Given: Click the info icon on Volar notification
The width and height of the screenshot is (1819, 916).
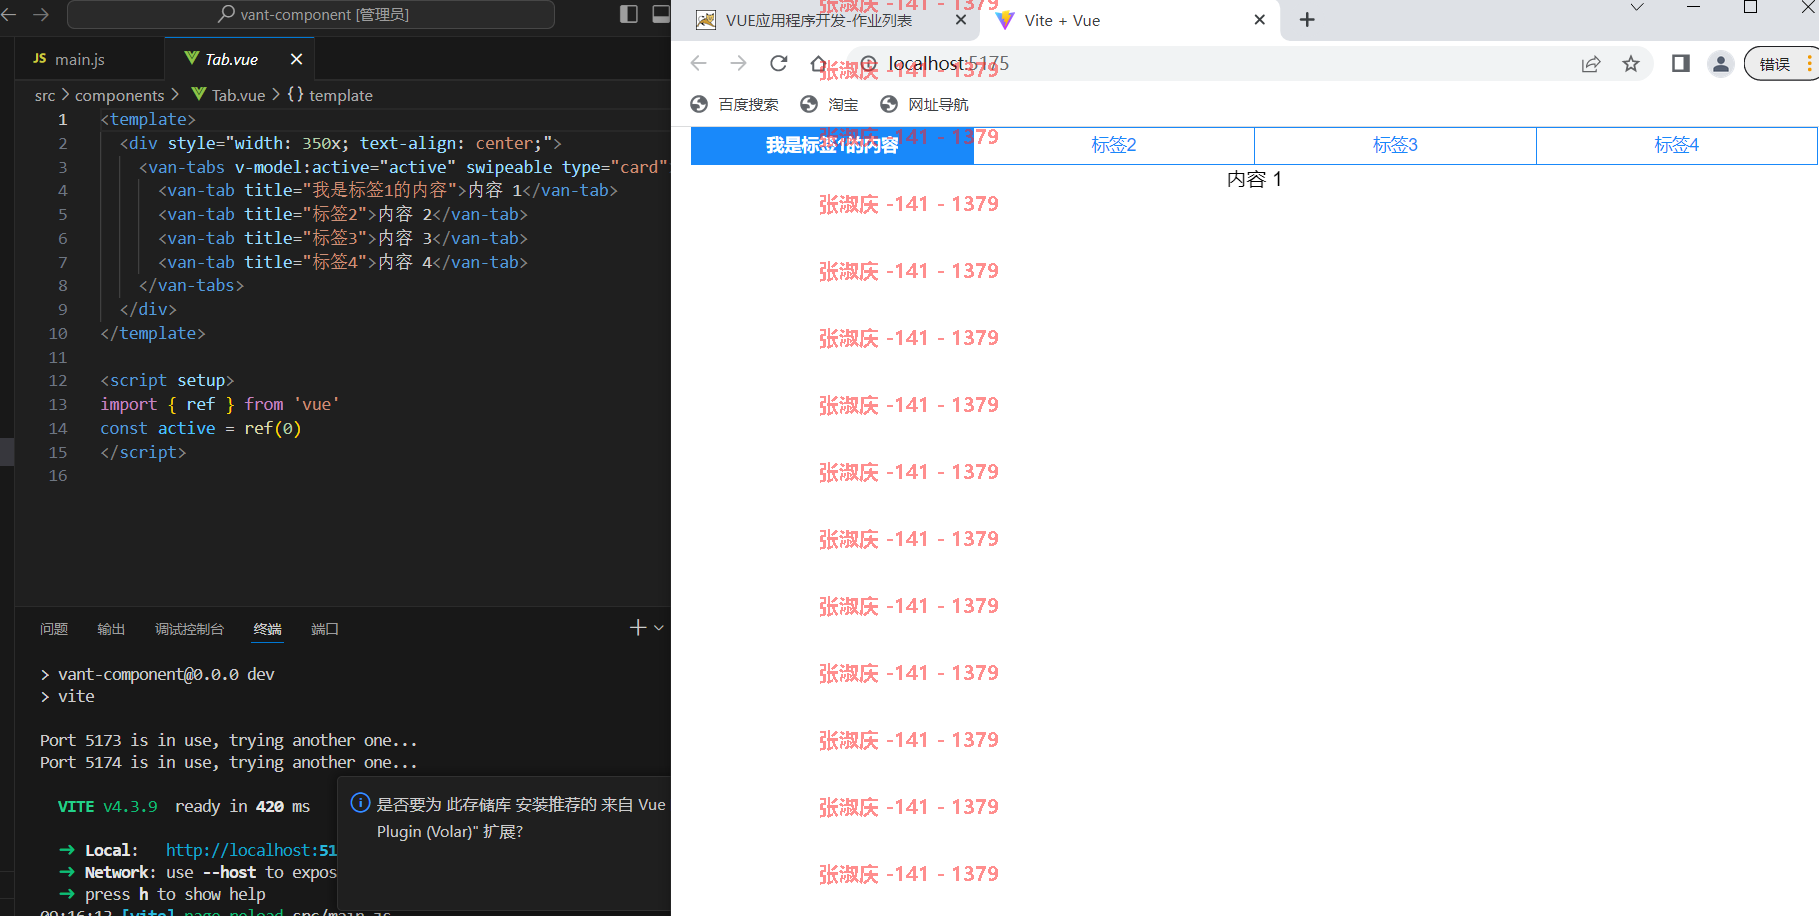Looking at the screenshot, I should [x=360, y=803].
